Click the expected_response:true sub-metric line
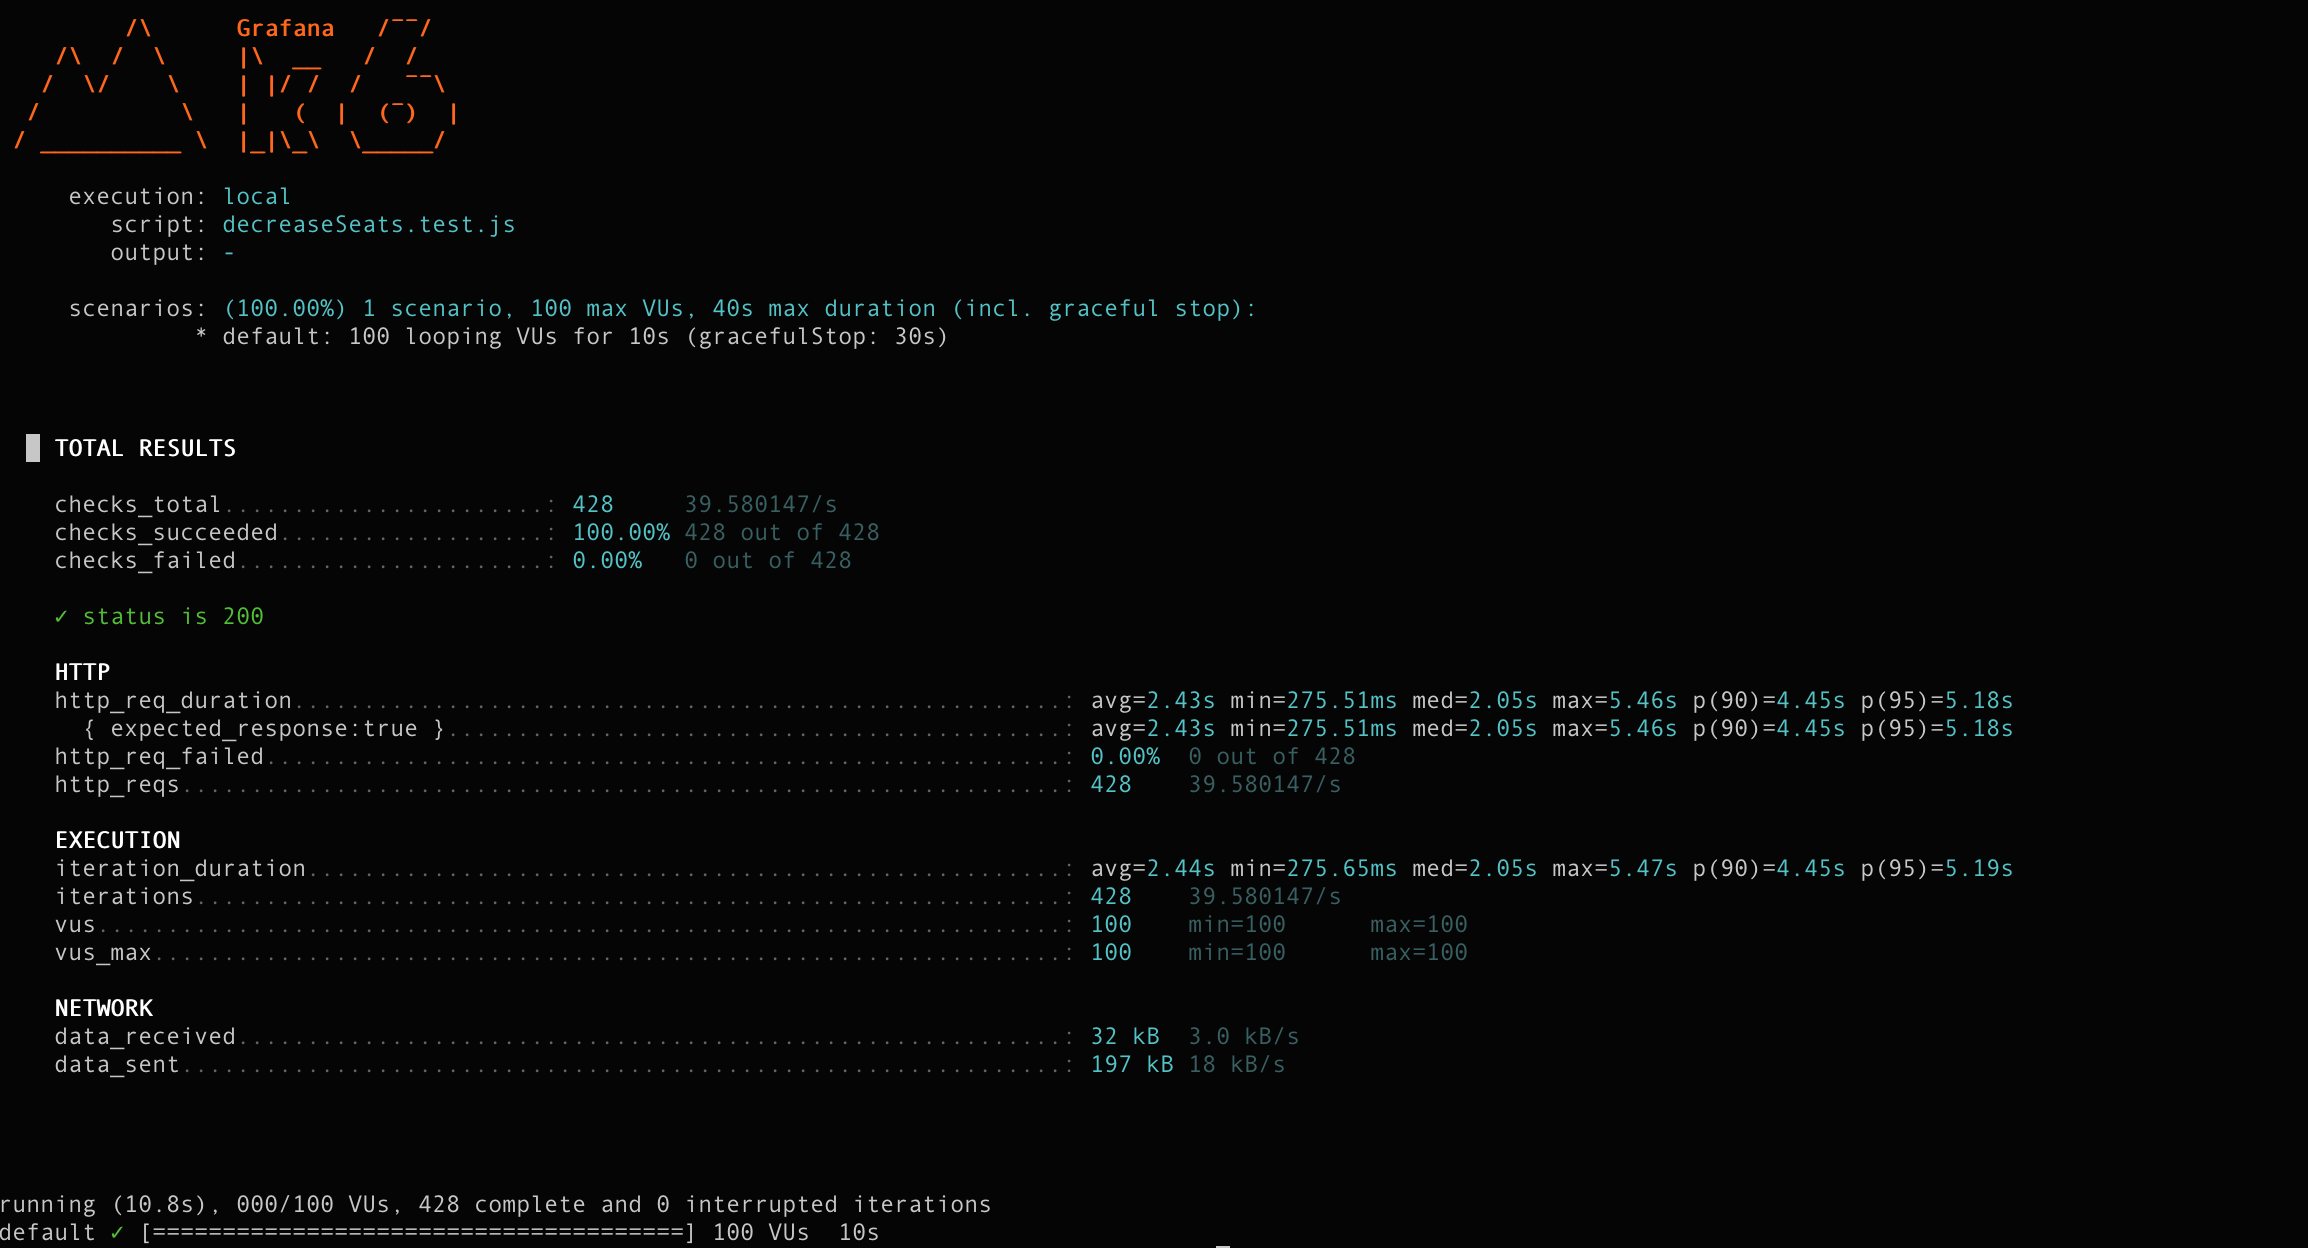 [x=264, y=729]
